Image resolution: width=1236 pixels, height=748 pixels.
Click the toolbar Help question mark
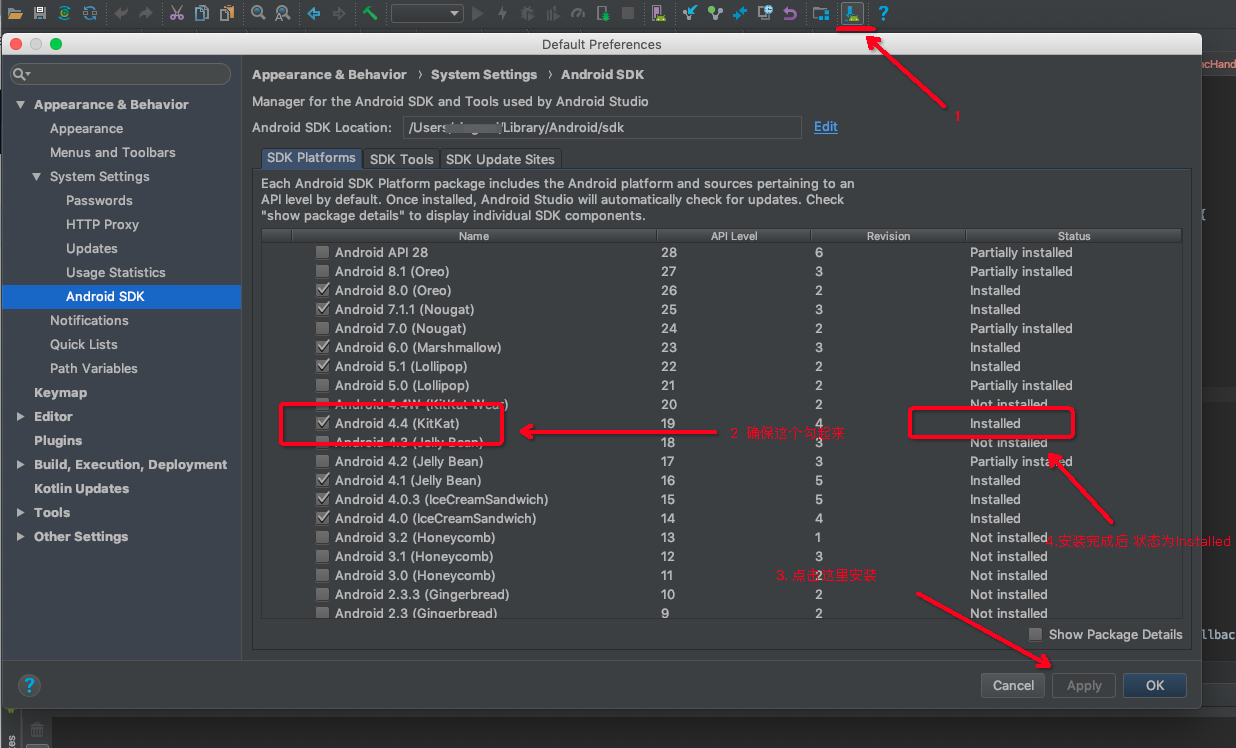883,13
